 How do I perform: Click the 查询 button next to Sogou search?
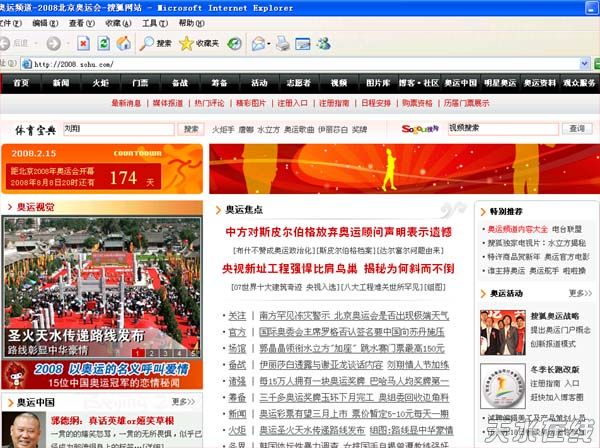[576, 128]
